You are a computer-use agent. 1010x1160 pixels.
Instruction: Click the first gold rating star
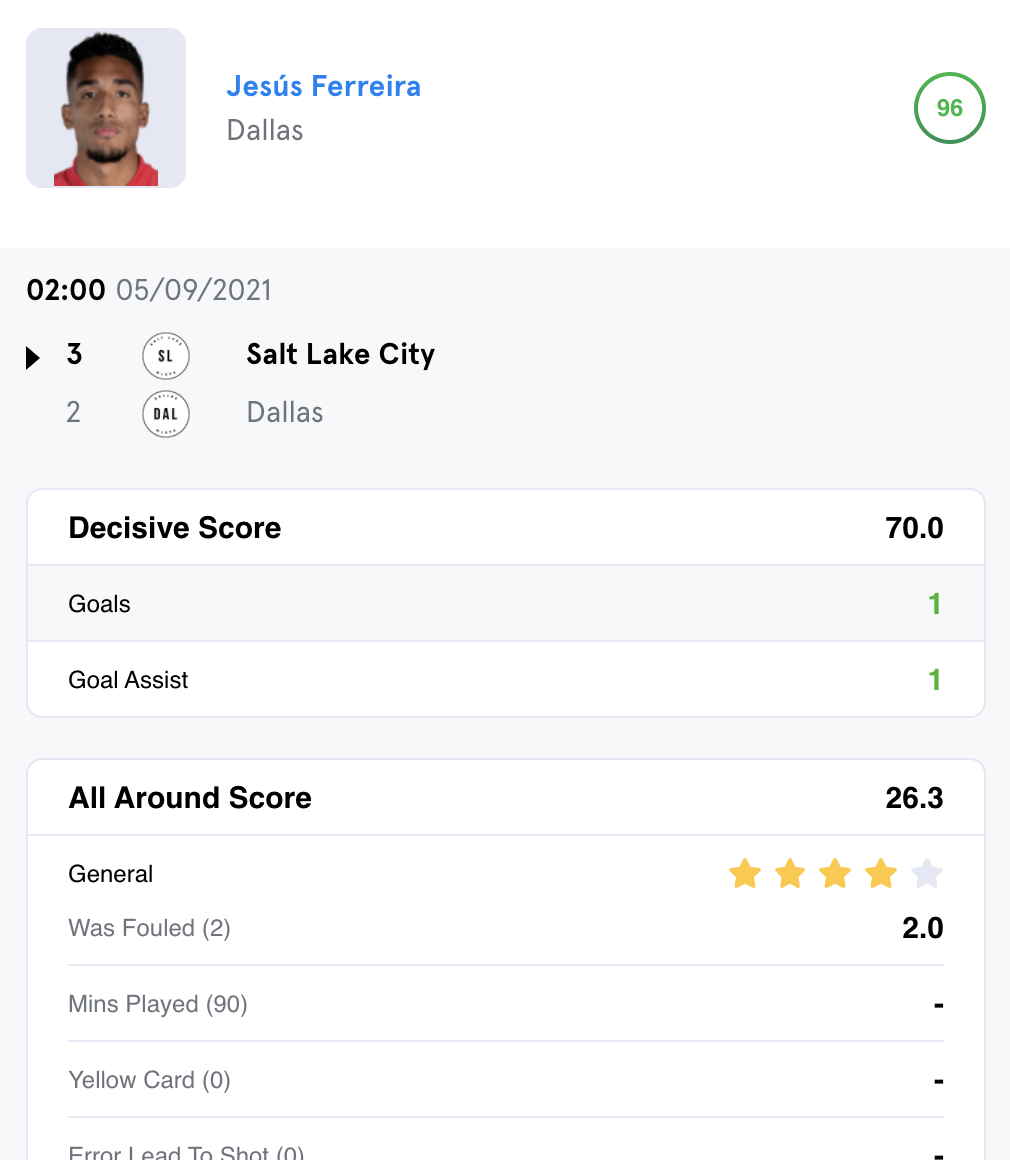pyautogui.click(x=745, y=874)
